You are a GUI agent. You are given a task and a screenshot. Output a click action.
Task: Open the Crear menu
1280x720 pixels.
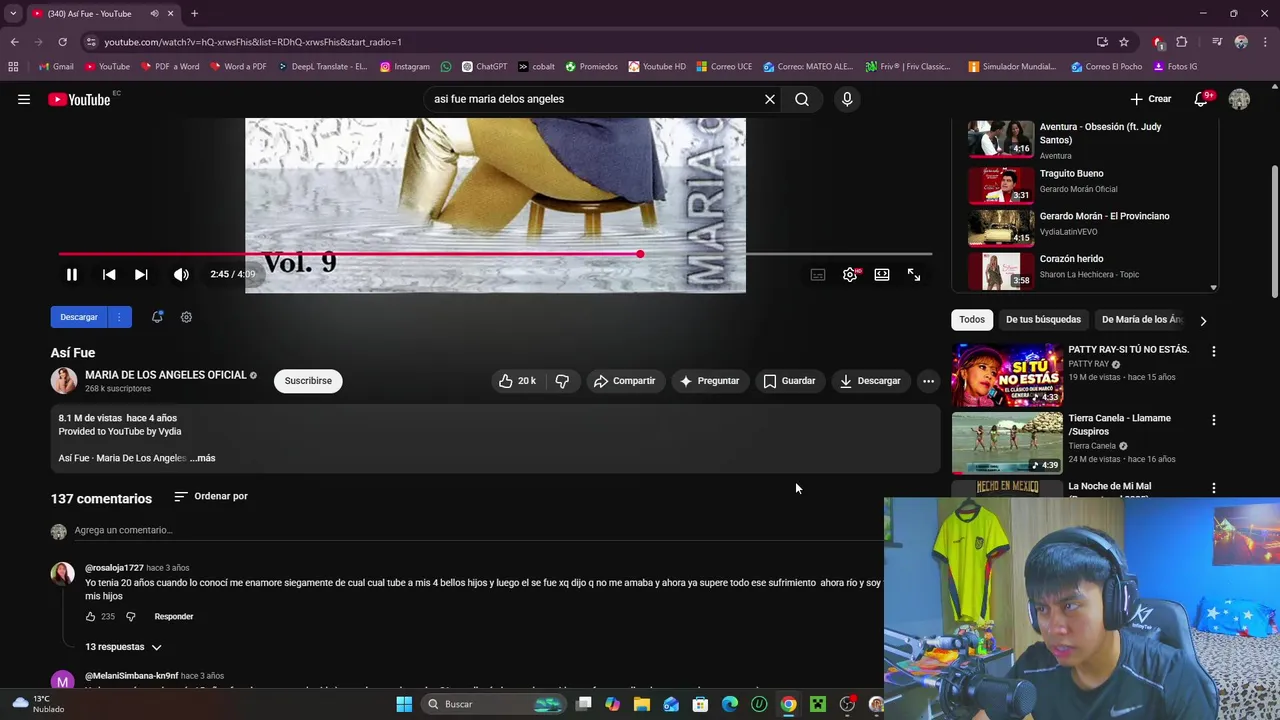pos(1150,99)
